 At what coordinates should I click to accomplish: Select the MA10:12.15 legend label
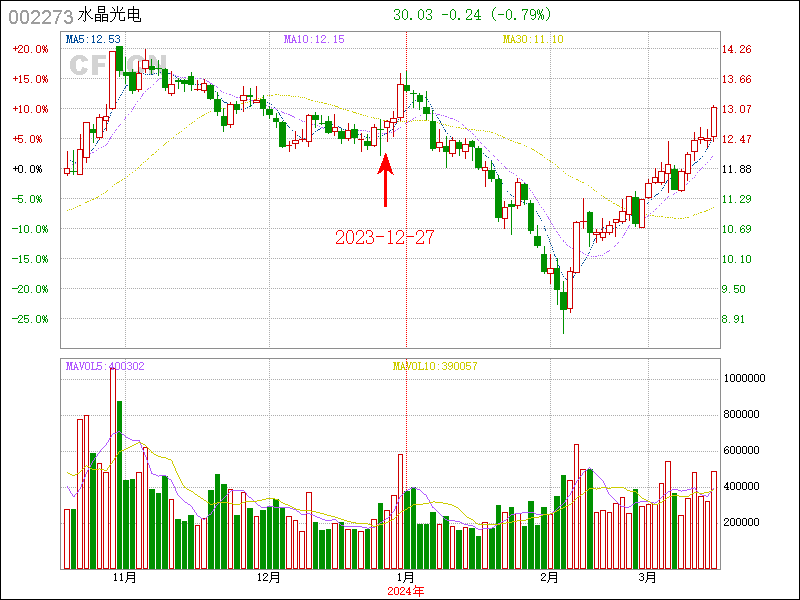point(314,39)
